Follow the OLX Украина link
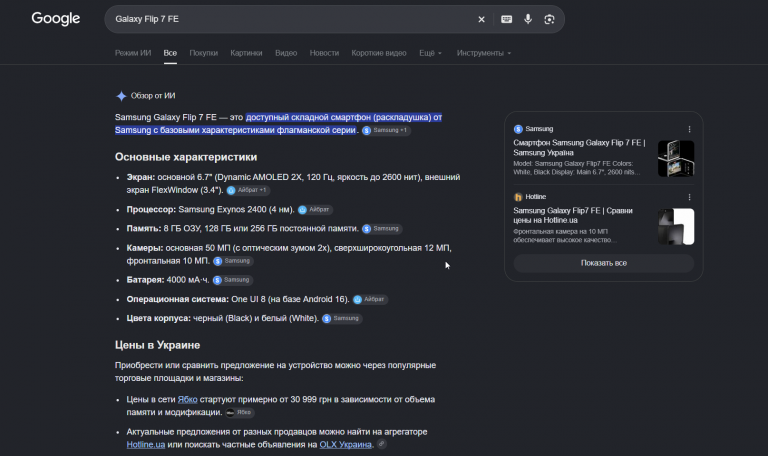The width and height of the screenshot is (768, 456). (345, 445)
